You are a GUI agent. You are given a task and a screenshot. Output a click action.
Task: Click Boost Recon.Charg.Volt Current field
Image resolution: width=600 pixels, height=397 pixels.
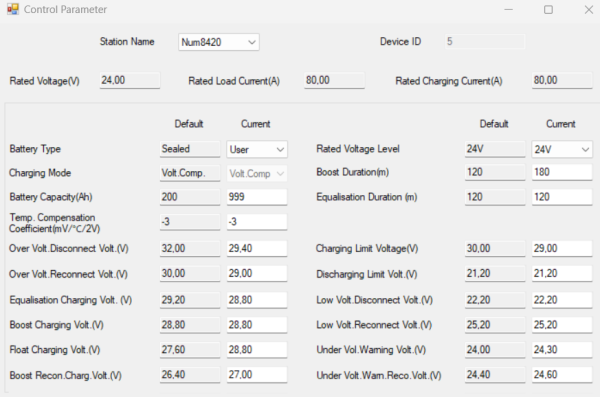[257, 375]
